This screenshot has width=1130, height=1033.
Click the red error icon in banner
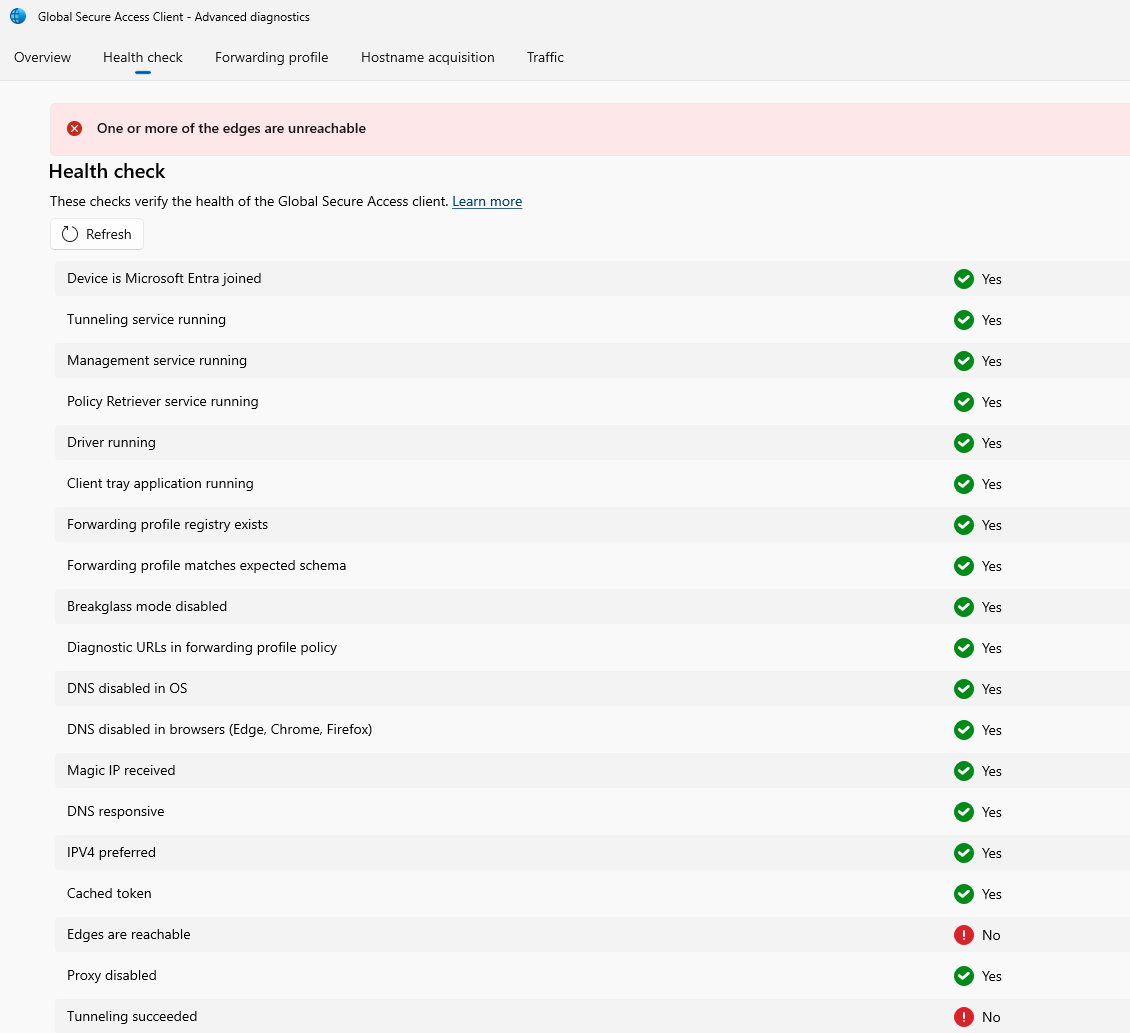point(75,129)
